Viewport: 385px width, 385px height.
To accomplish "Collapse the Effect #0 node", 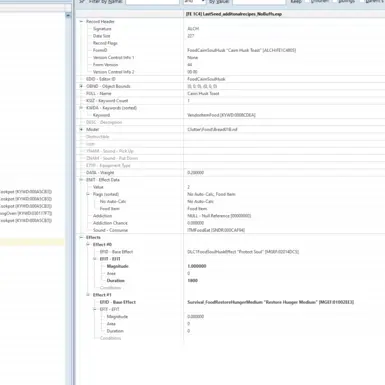I will click(x=88, y=244).
